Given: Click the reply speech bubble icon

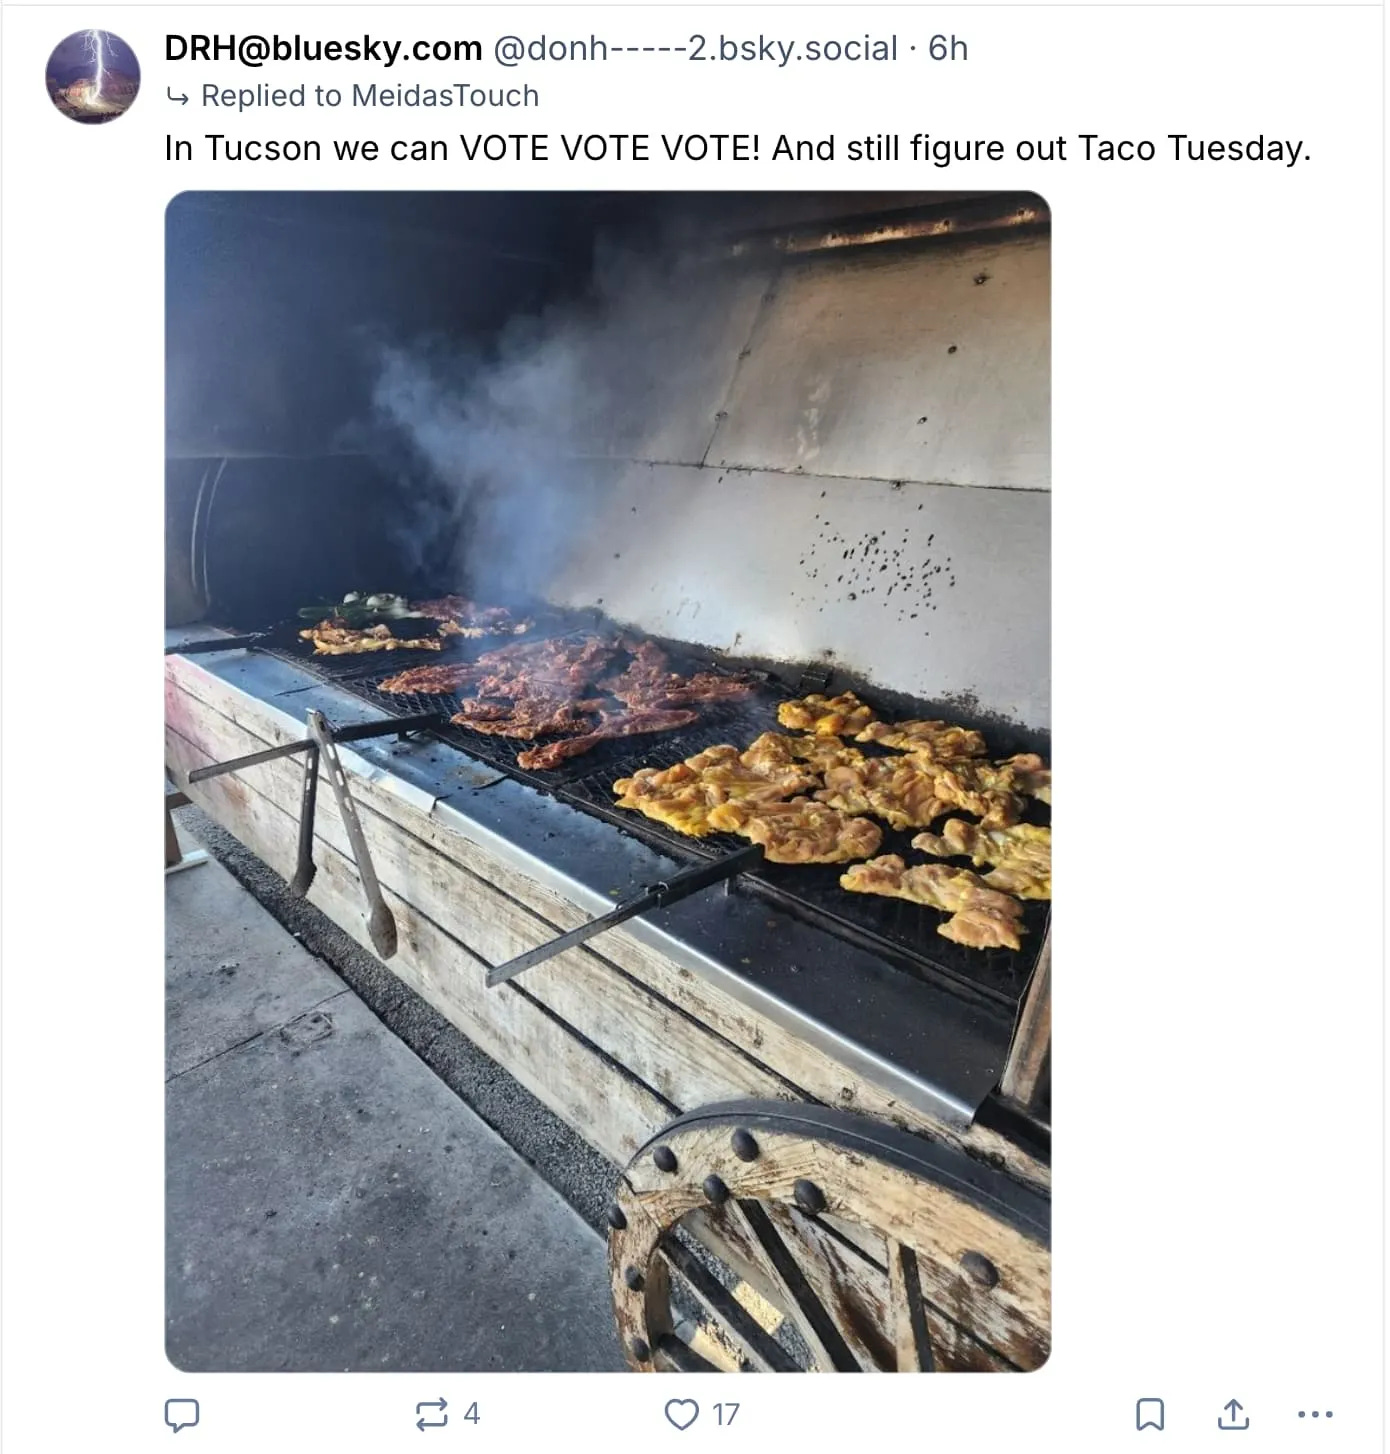Looking at the screenshot, I should click(182, 1414).
